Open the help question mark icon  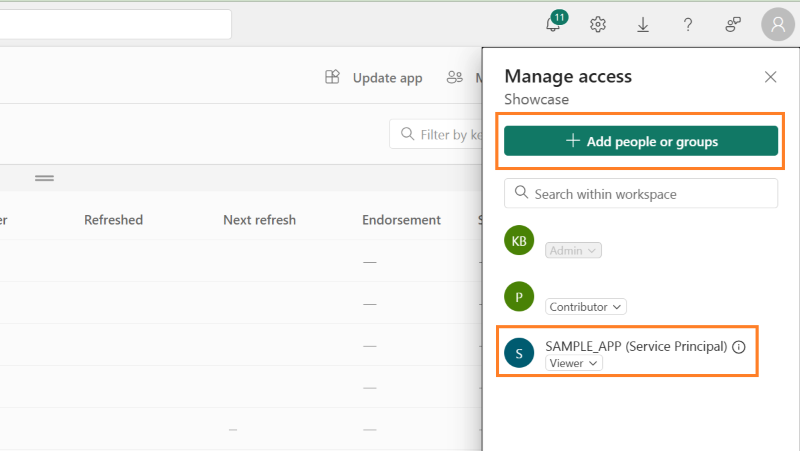(688, 25)
